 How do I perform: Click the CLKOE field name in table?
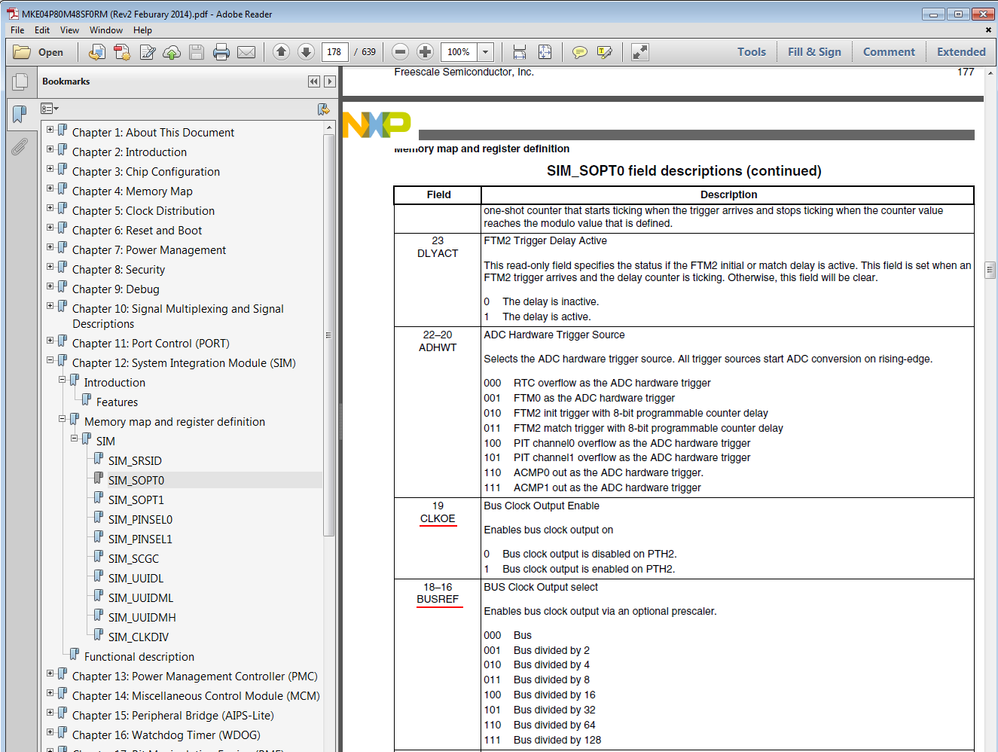click(437, 518)
